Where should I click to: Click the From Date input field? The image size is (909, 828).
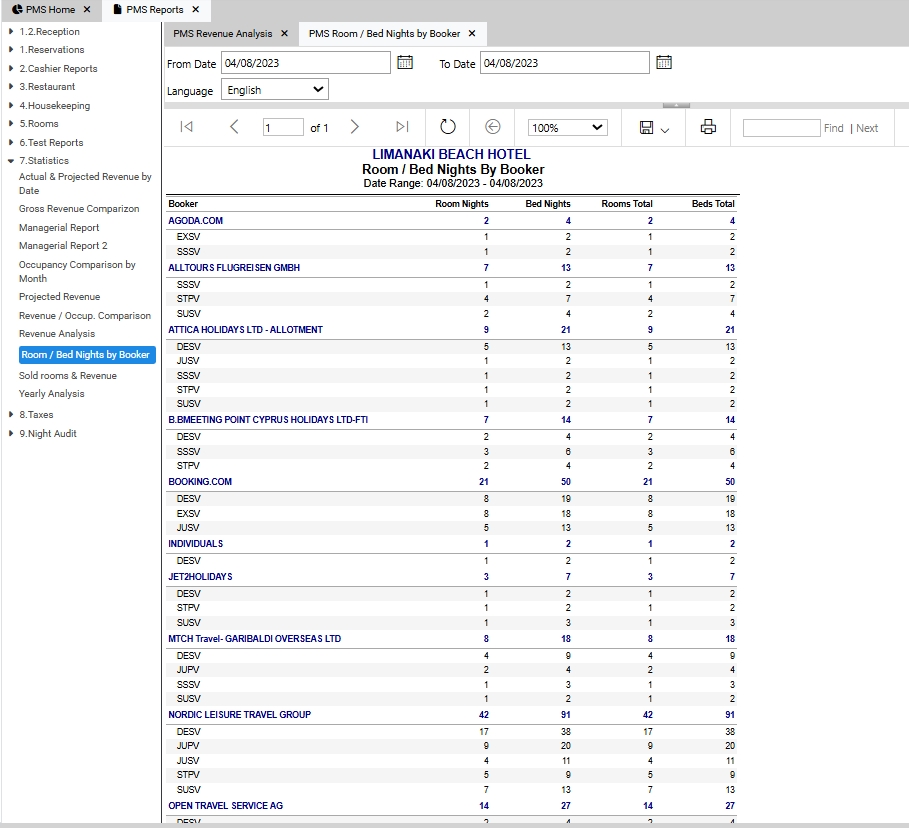(x=306, y=63)
